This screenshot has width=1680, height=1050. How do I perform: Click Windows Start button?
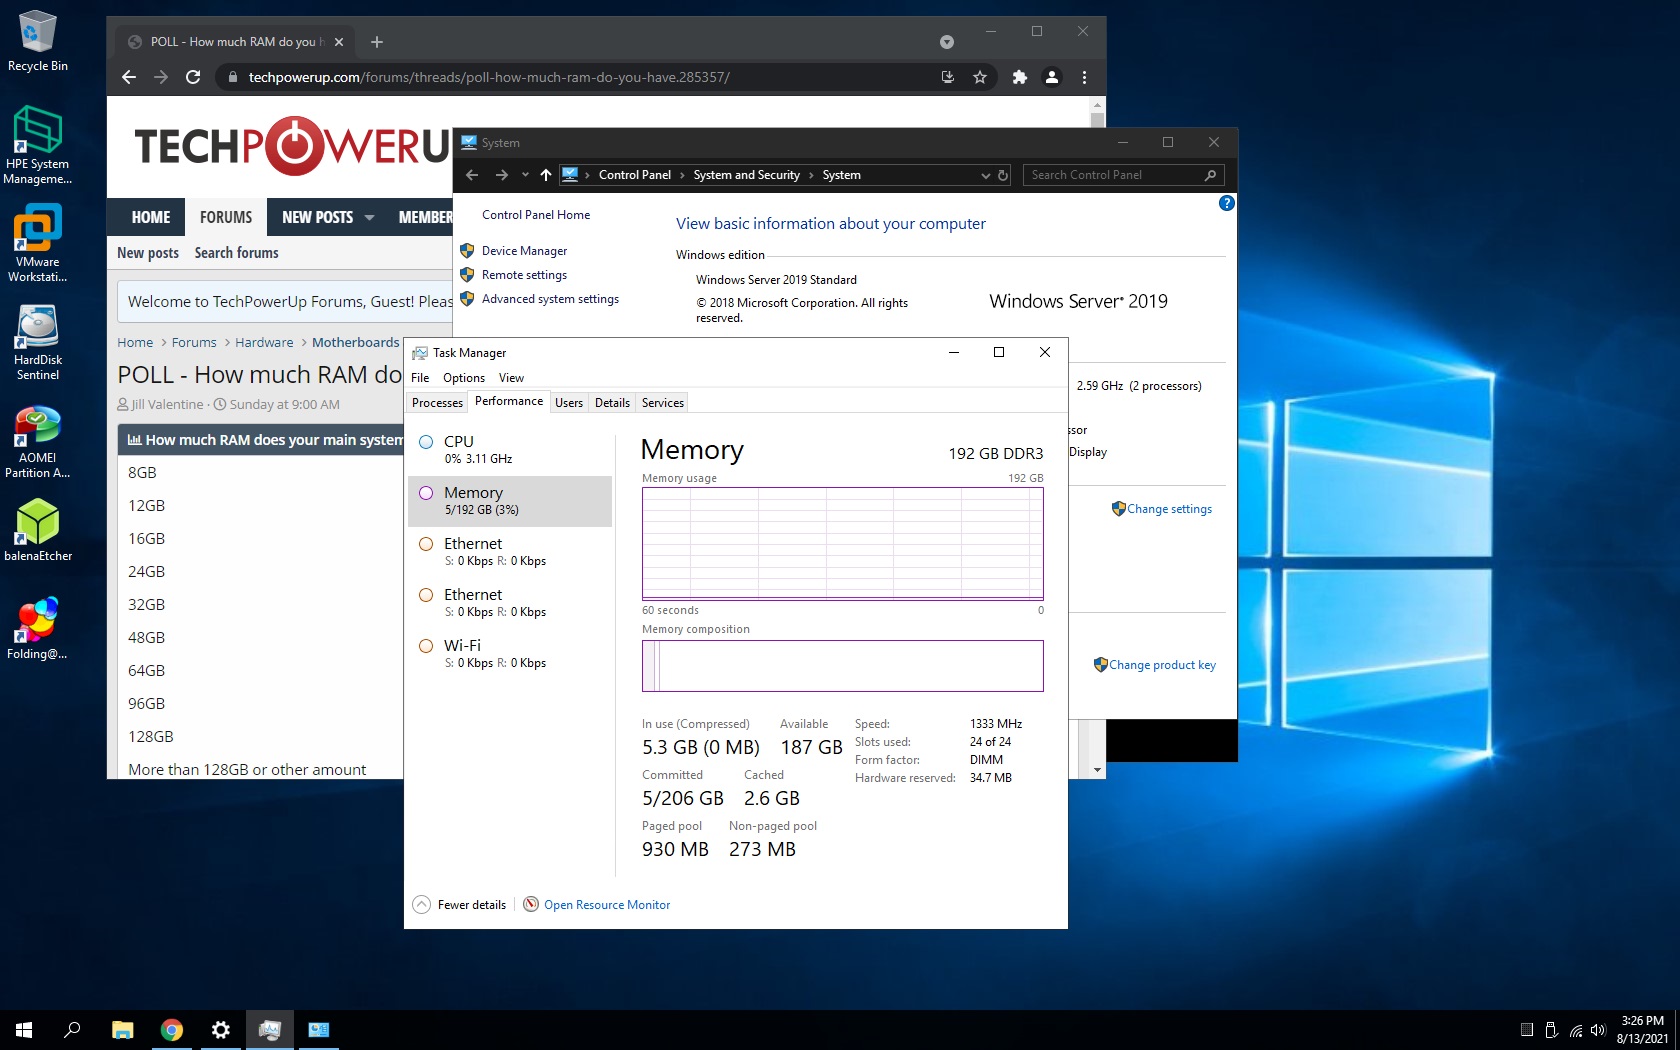tap(24, 1030)
